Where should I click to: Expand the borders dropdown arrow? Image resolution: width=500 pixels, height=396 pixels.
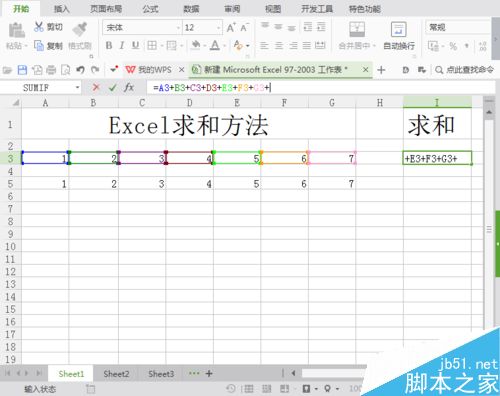pyautogui.click(x=162, y=45)
